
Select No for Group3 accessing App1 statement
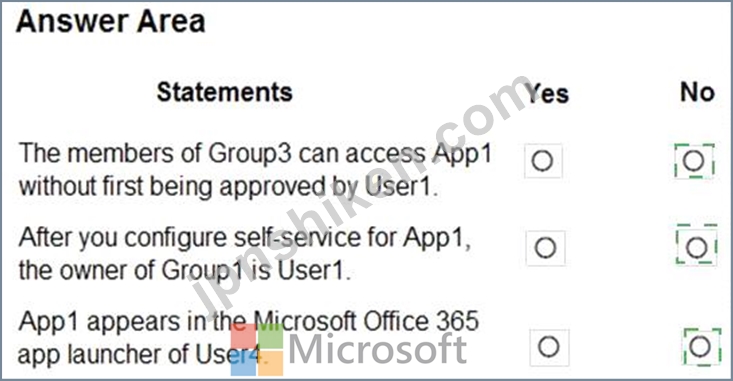694,161
